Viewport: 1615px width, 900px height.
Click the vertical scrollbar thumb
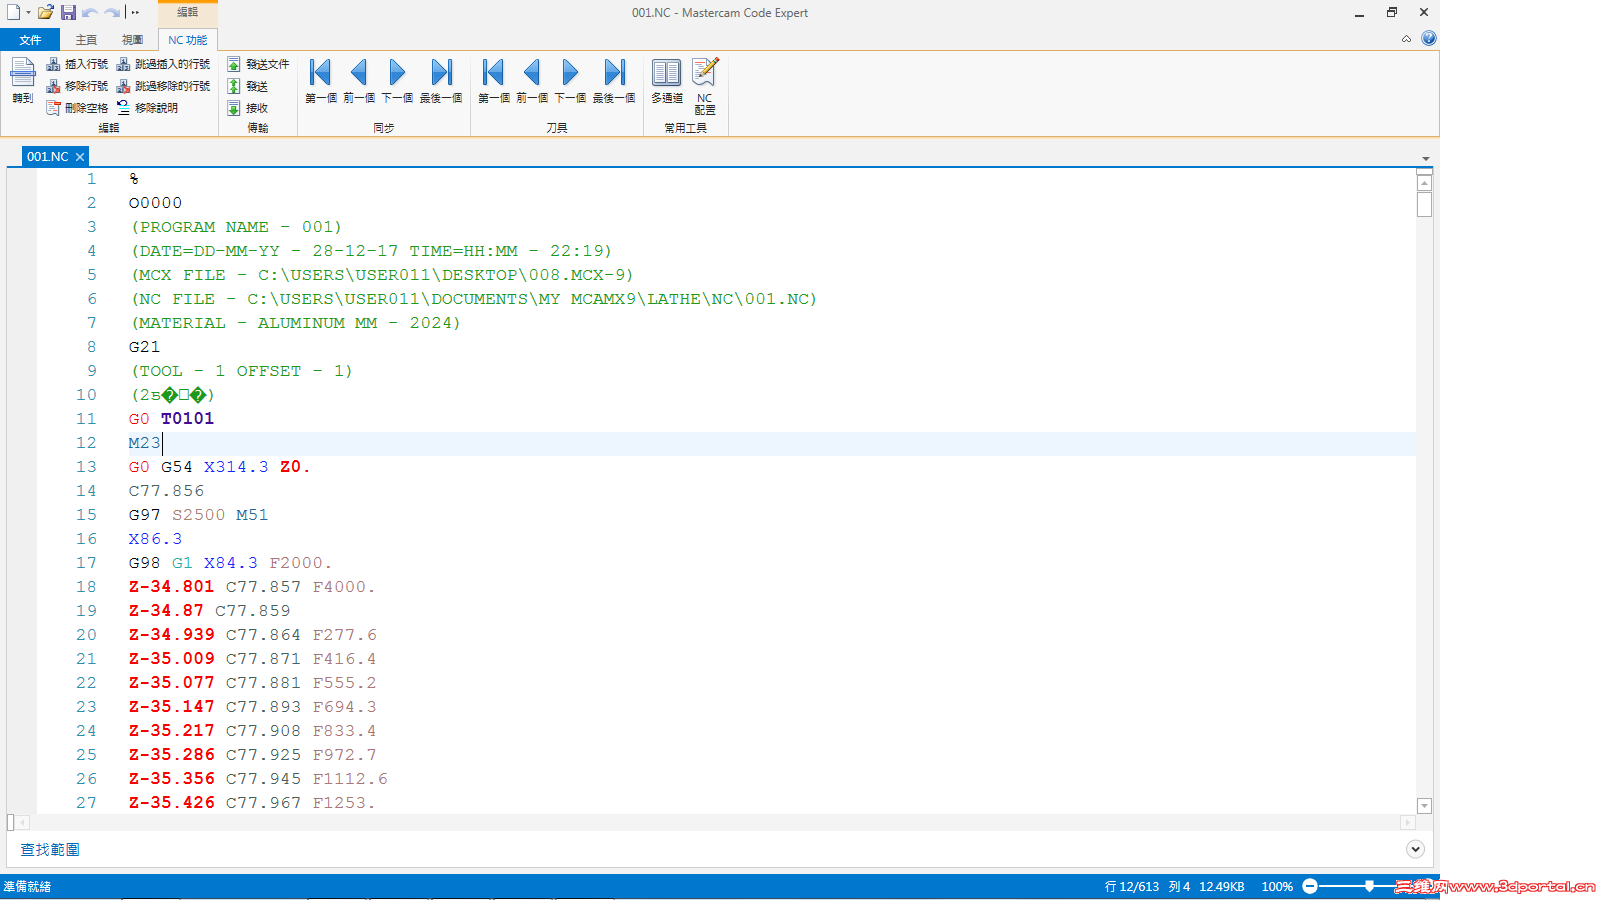[x=1424, y=204]
